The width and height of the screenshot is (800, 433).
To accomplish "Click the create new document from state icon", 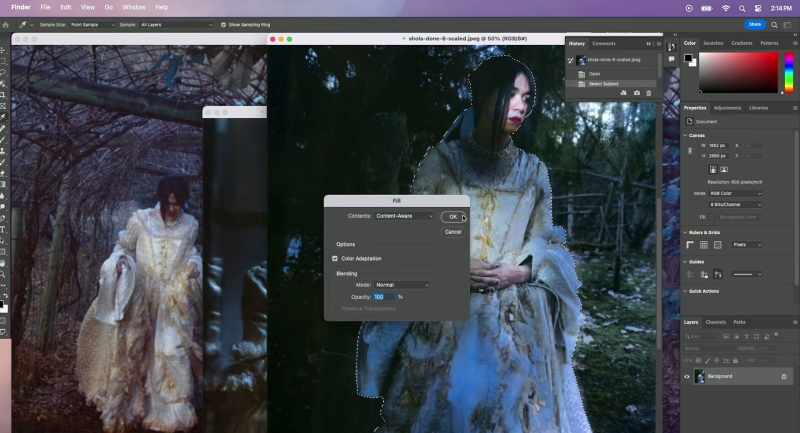I will (x=623, y=93).
